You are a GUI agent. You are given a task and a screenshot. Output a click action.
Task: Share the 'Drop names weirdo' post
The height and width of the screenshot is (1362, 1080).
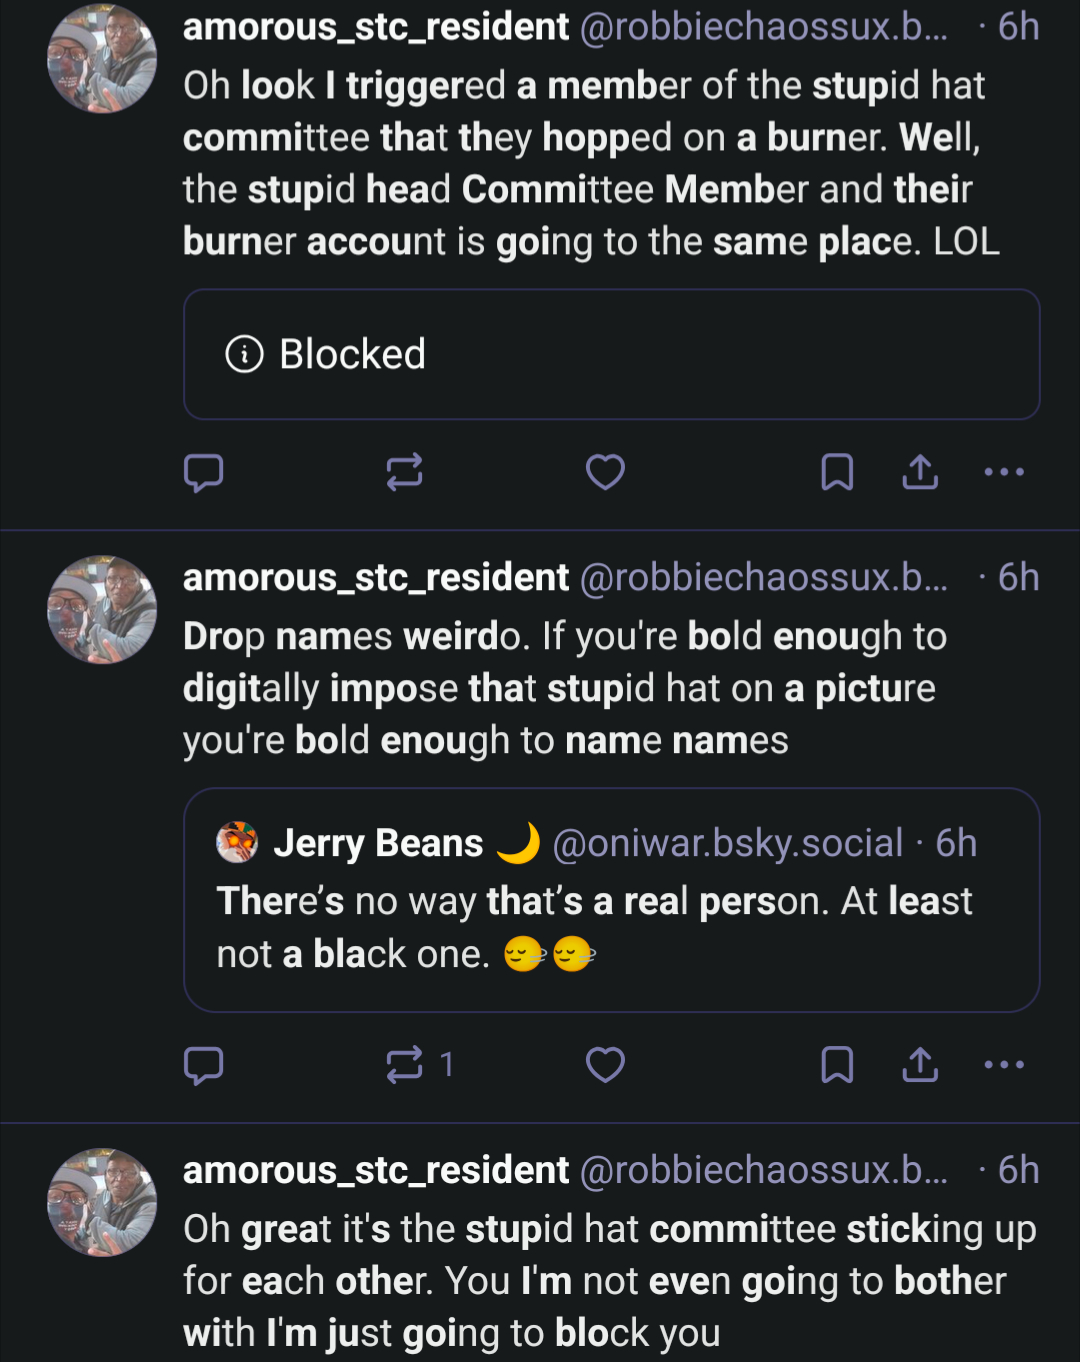(x=920, y=1065)
